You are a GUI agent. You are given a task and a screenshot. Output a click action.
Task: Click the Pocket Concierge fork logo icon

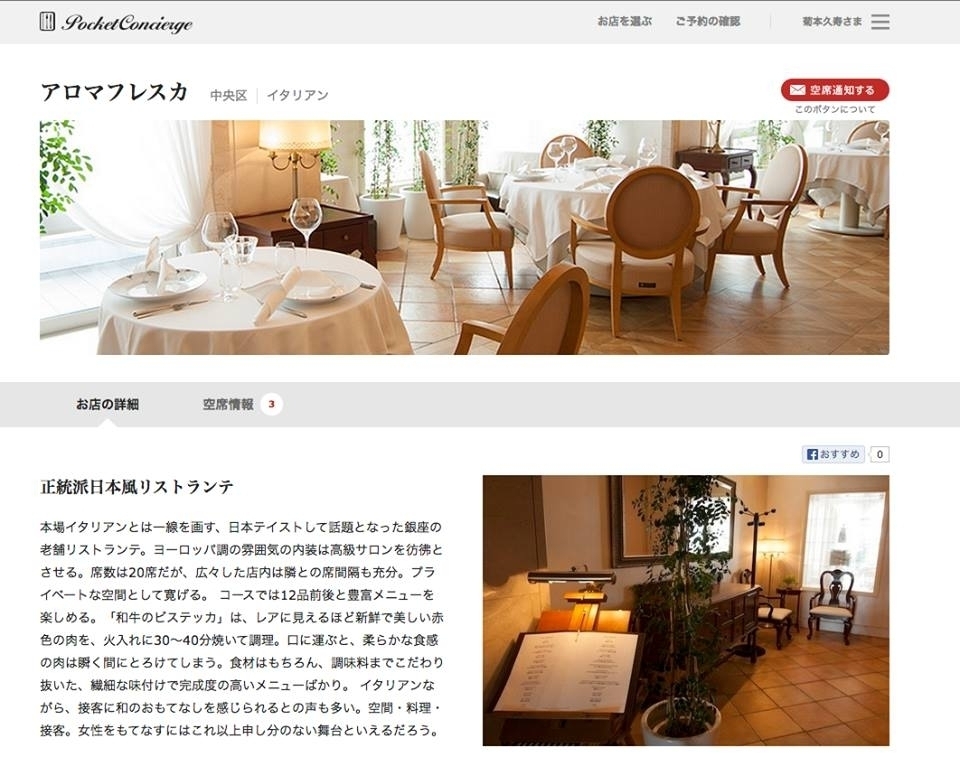coord(47,21)
